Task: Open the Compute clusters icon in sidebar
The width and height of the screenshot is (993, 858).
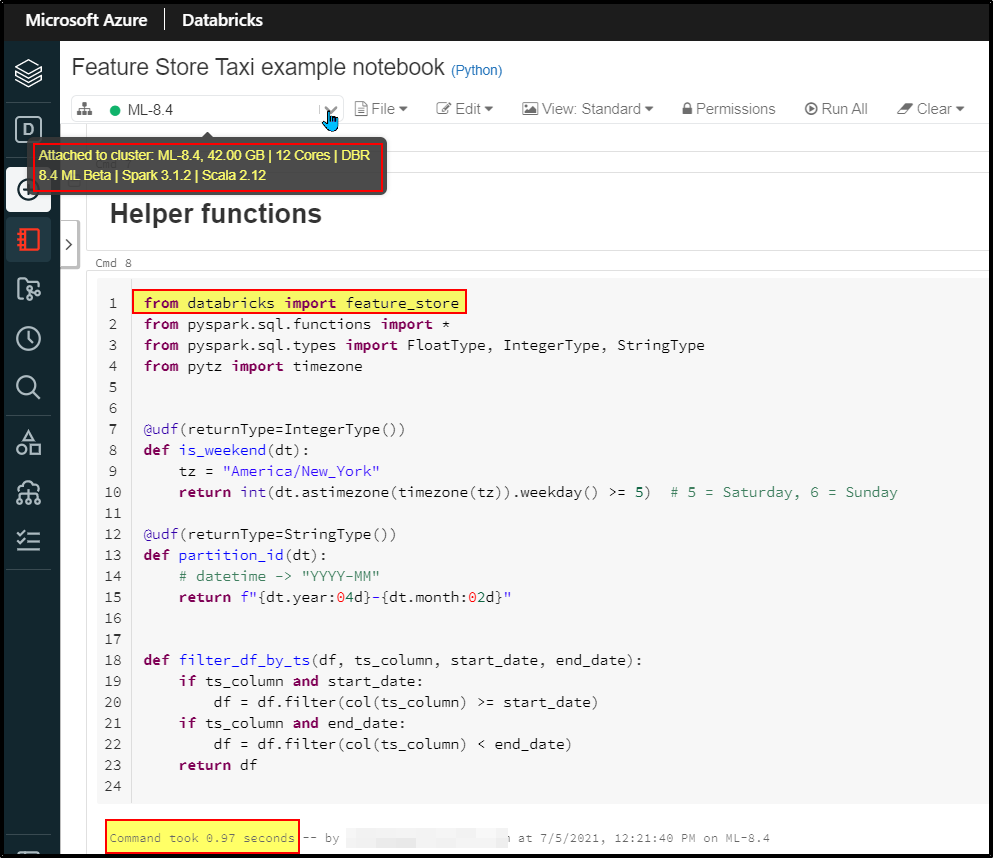Action: point(28,492)
